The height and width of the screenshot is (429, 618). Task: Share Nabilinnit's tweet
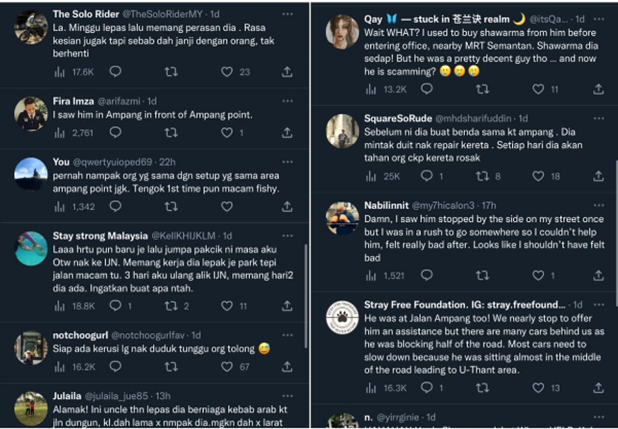click(598, 275)
